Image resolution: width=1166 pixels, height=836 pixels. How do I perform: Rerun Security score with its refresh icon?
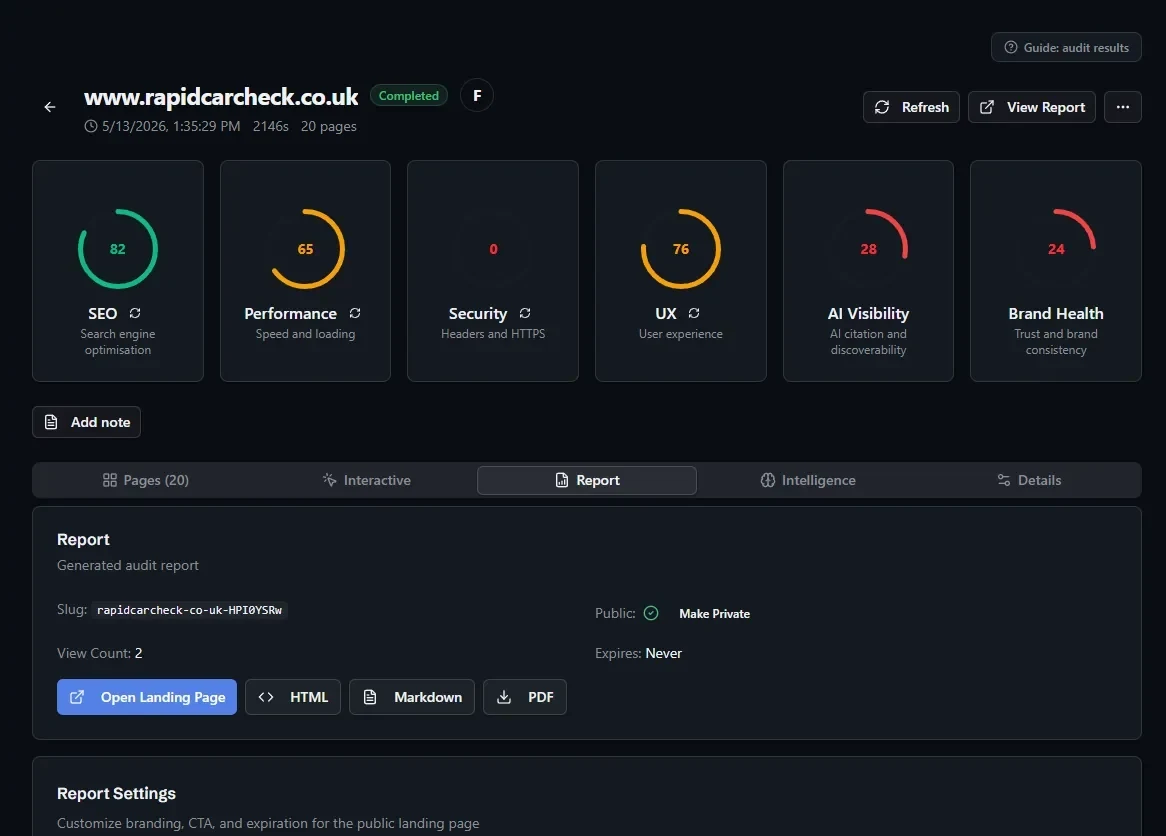coord(525,313)
